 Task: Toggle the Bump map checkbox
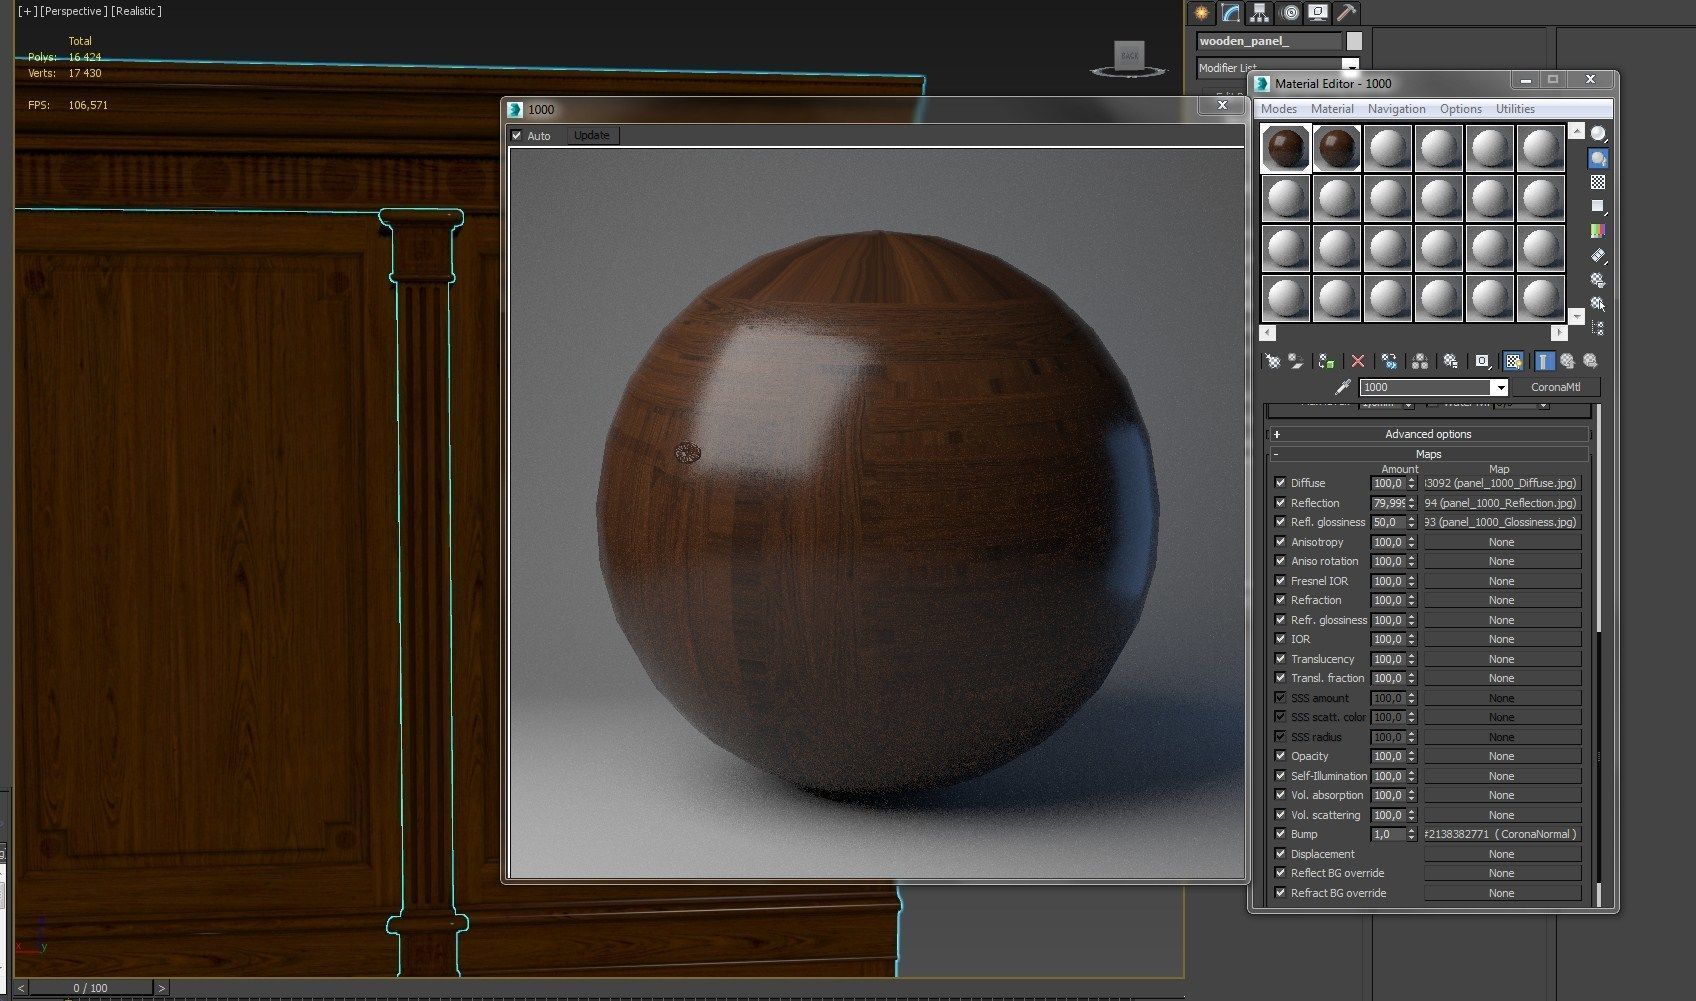pos(1280,834)
